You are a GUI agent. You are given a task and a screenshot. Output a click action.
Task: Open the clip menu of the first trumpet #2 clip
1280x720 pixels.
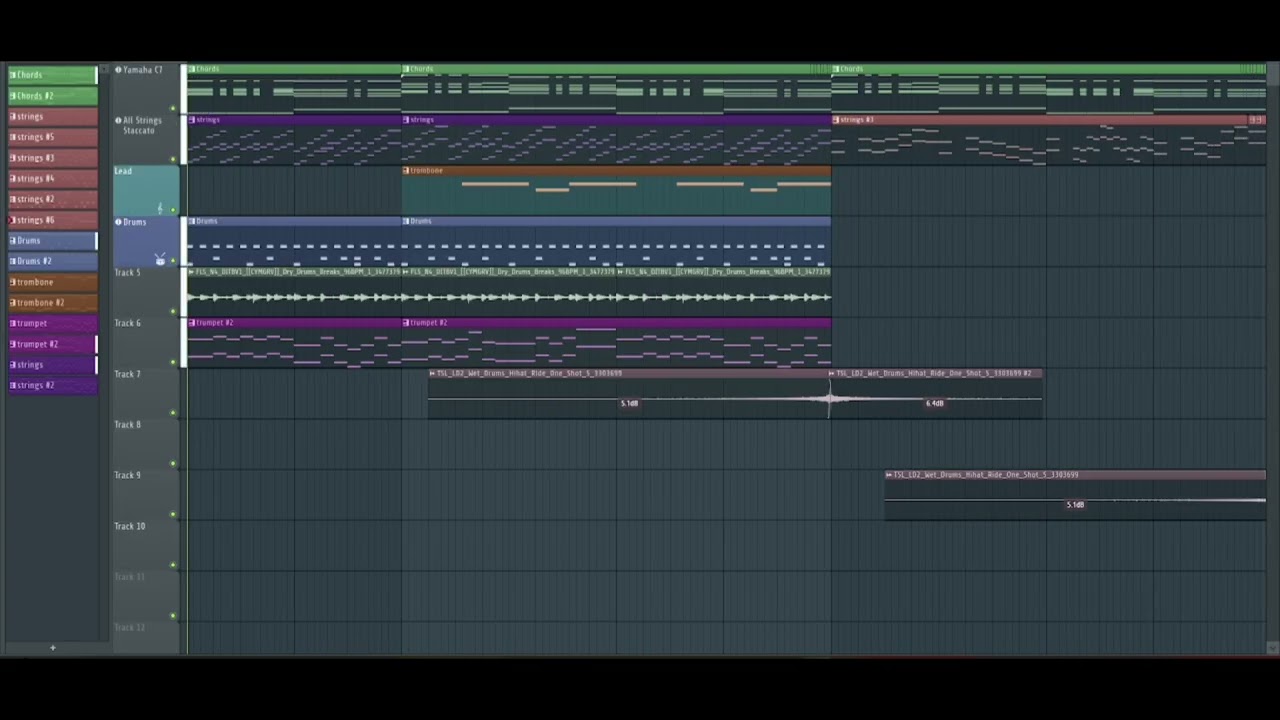192,323
